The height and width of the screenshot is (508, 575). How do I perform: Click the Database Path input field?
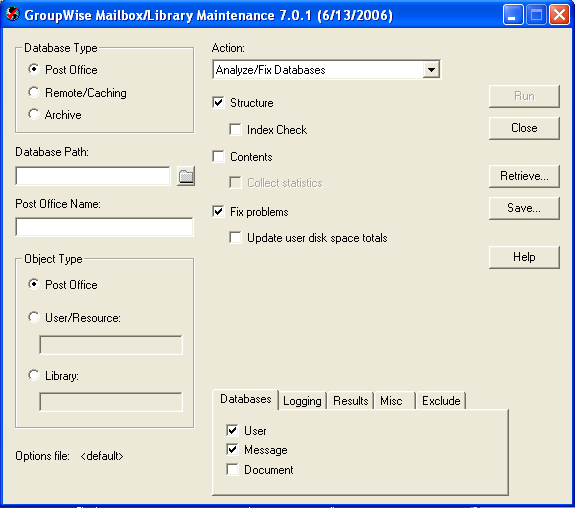pyautogui.click(x=93, y=176)
